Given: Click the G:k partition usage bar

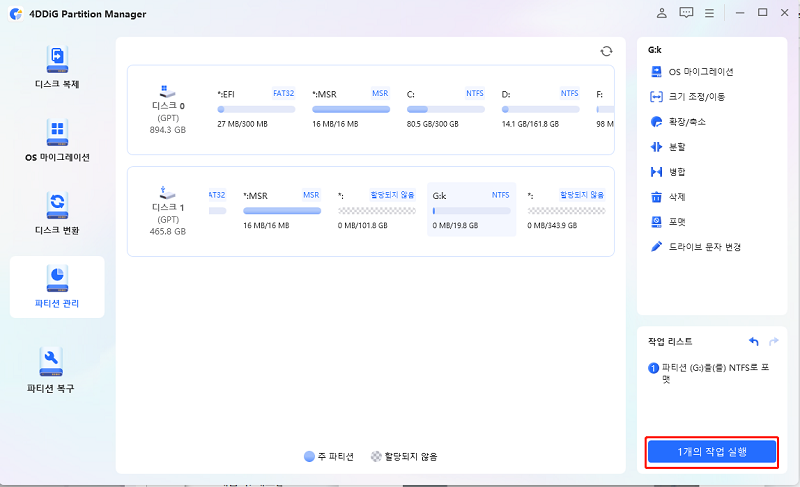Looking at the screenshot, I should [x=471, y=211].
